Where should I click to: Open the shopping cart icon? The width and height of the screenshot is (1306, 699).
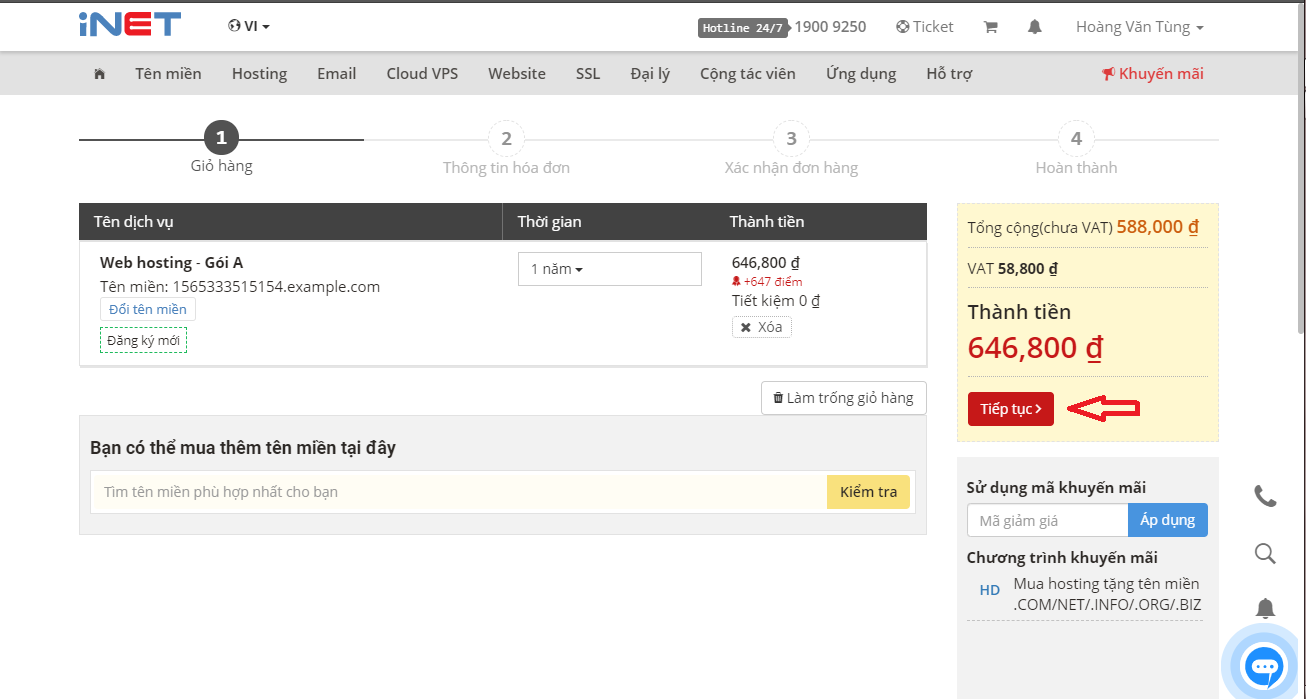[990, 27]
